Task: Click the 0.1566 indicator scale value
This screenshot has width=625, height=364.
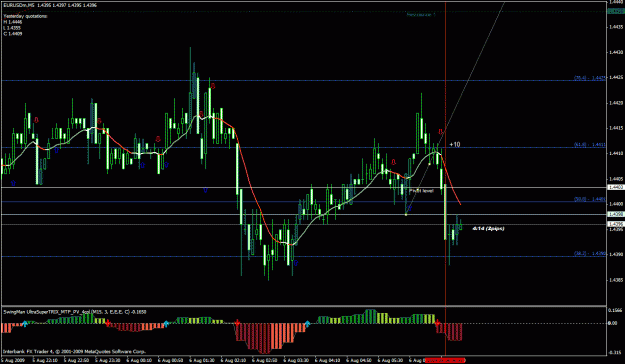Action: click(x=616, y=310)
